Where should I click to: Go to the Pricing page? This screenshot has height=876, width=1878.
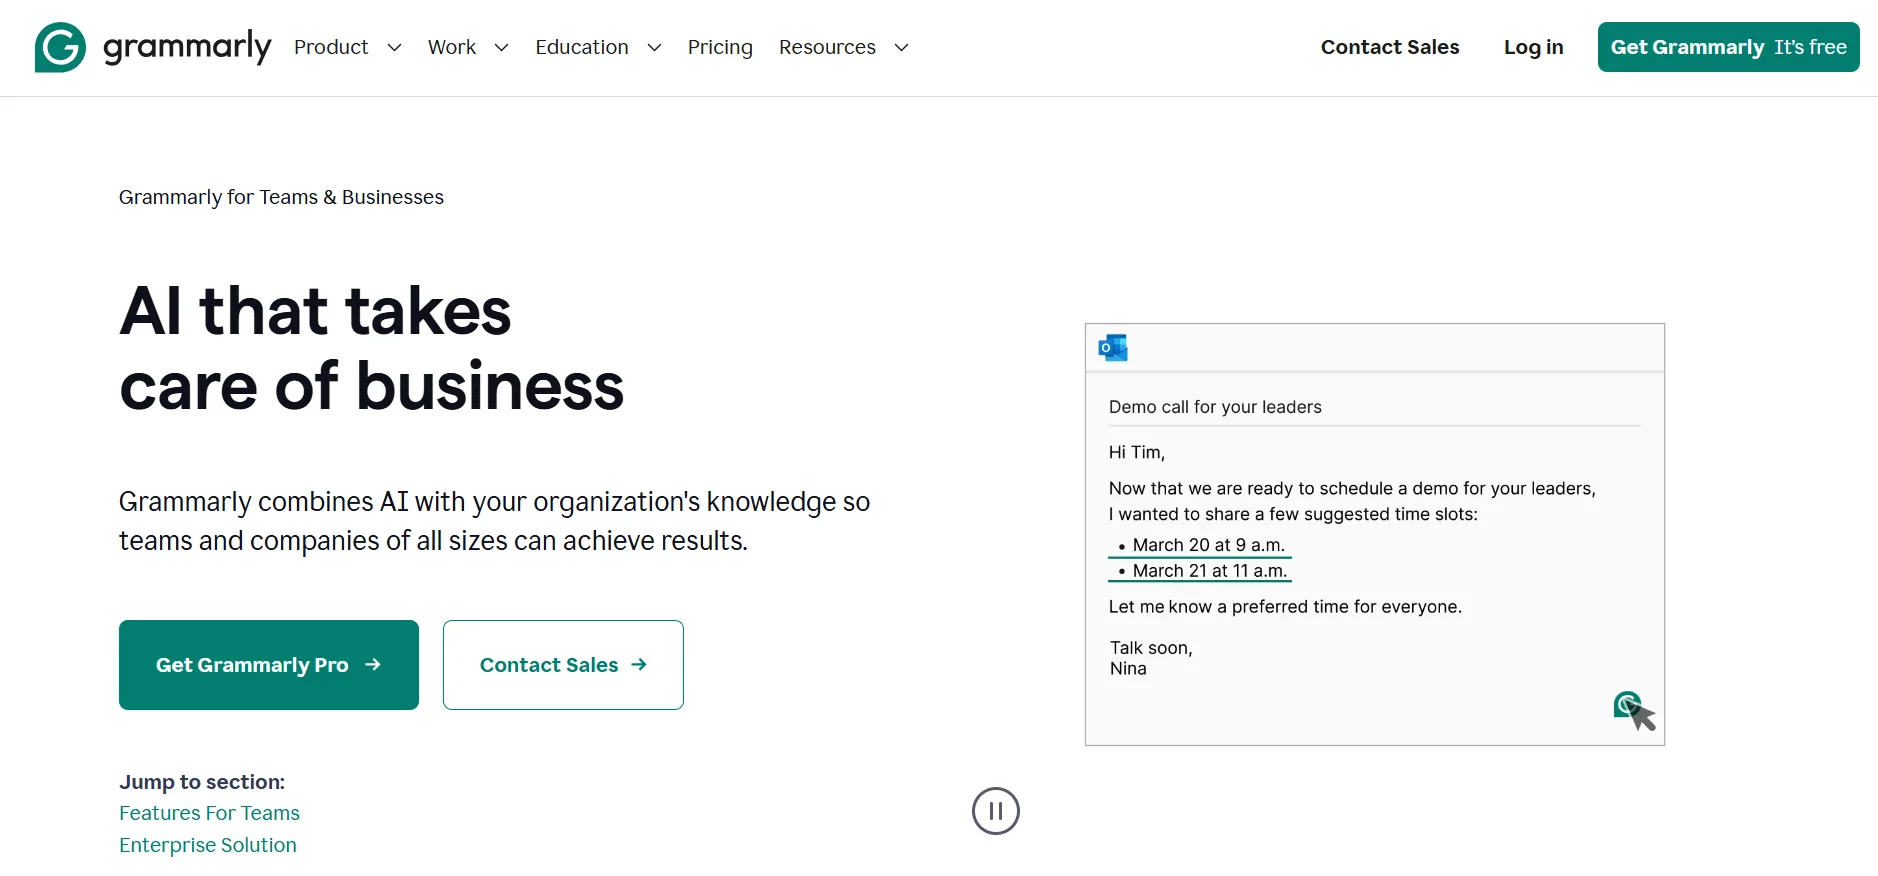pyautogui.click(x=720, y=47)
